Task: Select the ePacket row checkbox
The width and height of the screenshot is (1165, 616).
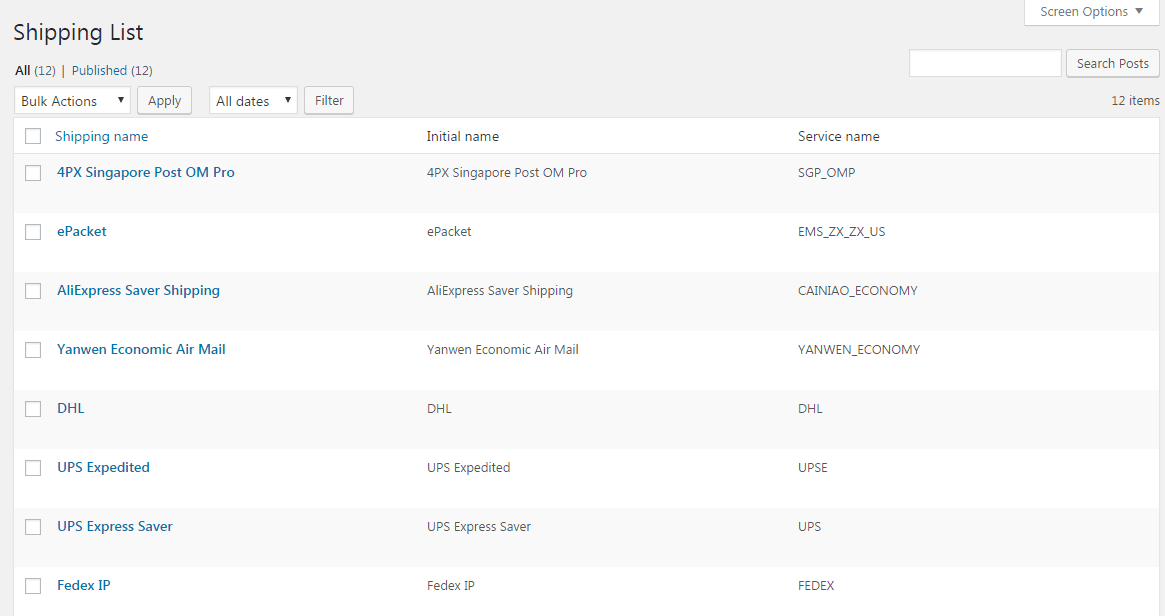Action: point(33,232)
